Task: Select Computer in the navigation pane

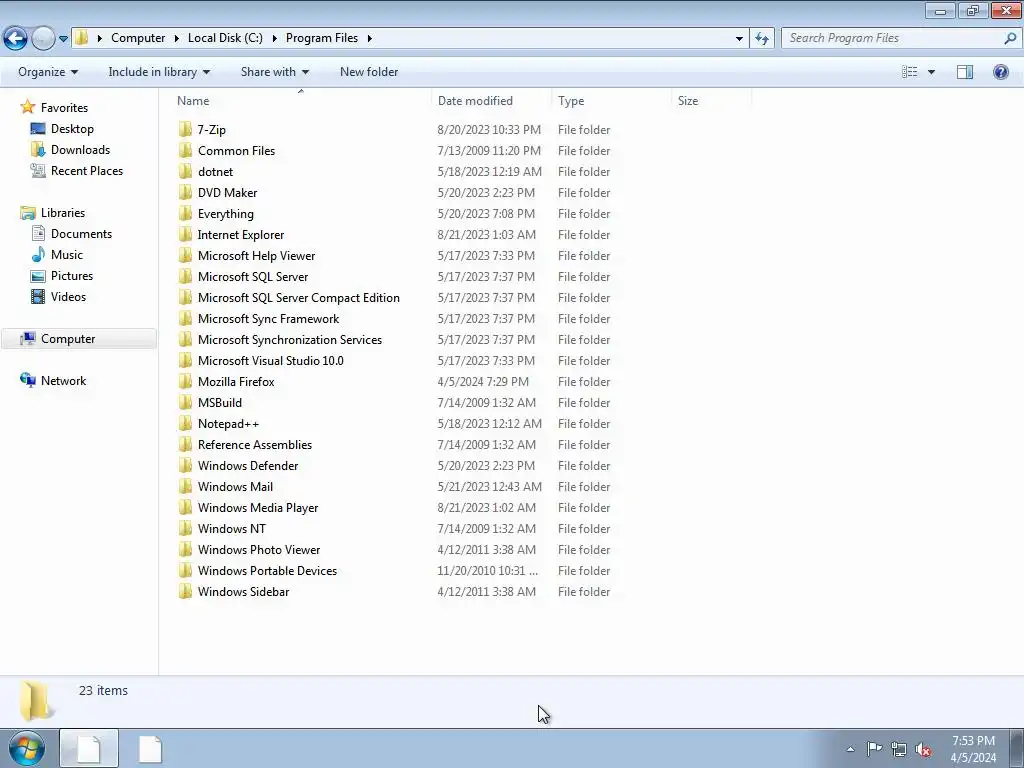Action: point(68,339)
